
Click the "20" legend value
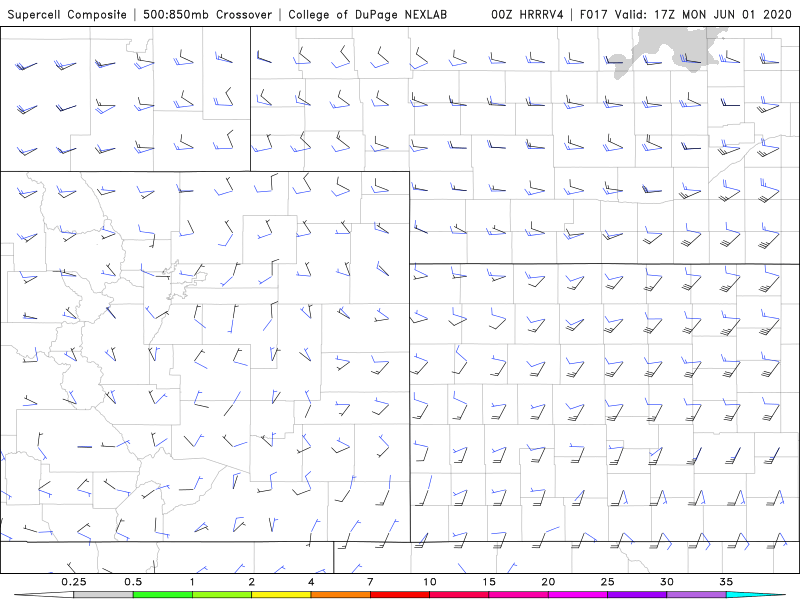point(548,582)
